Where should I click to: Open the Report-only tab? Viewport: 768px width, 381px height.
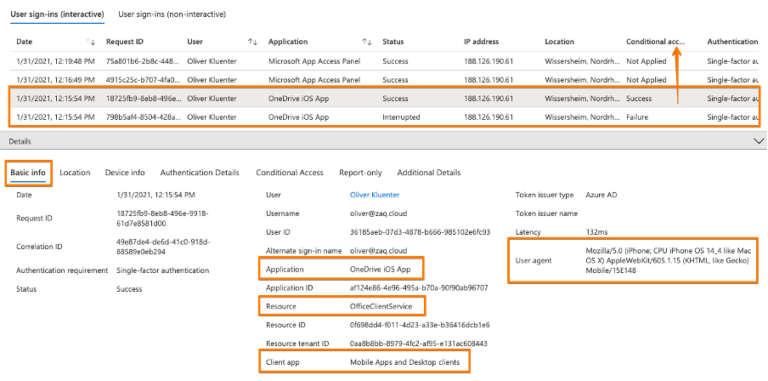[360, 172]
